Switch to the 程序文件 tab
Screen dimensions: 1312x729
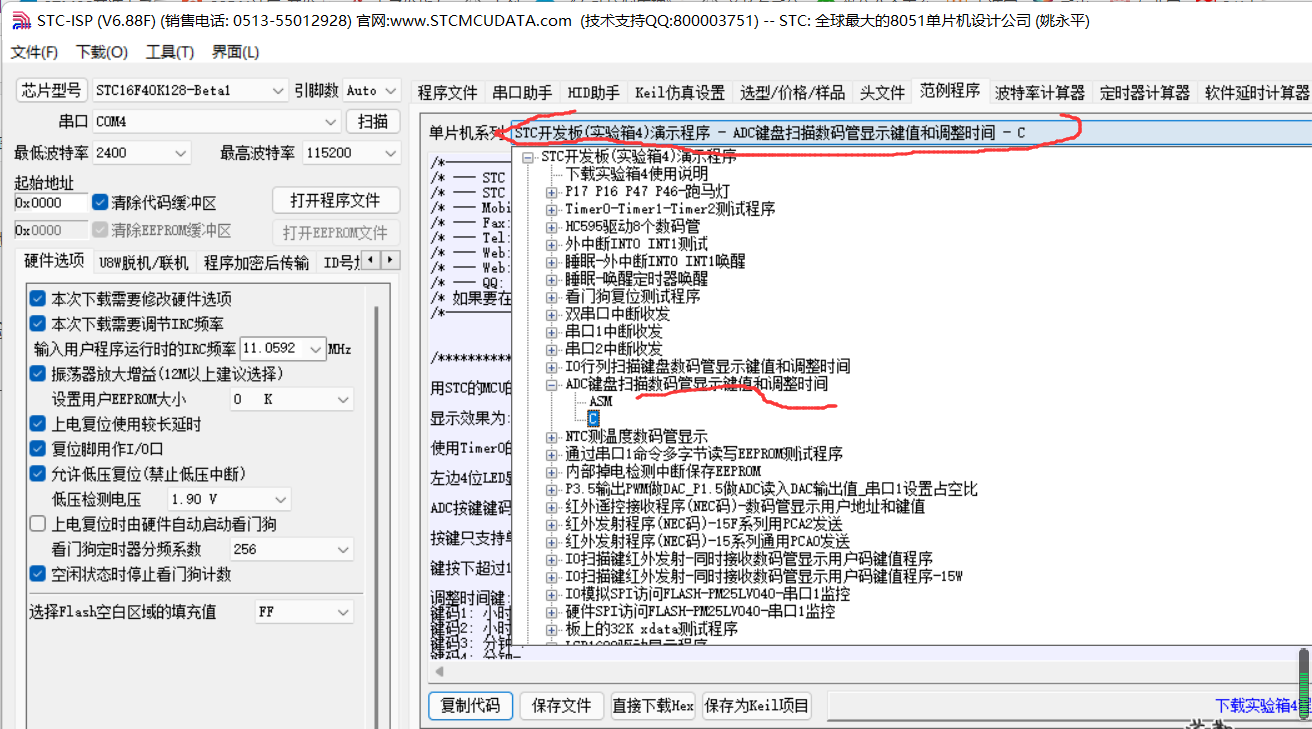[x=448, y=92]
